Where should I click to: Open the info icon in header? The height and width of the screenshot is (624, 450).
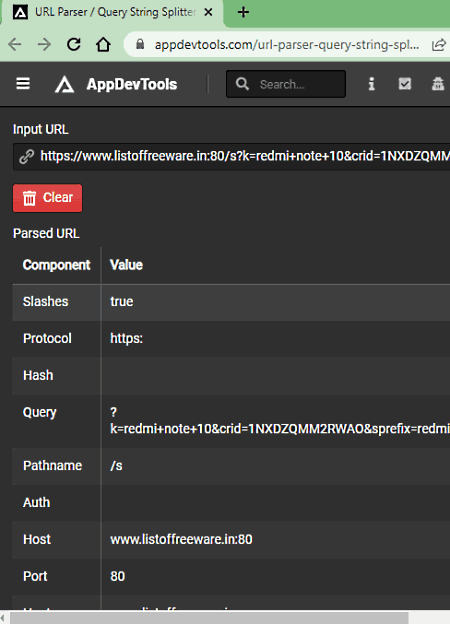tap(371, 84)
